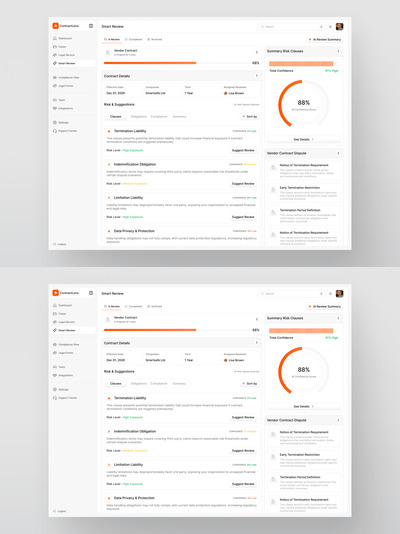400x534 pixels.
Task: Open the Summary Risk Clauses more-options menu, top mockup
Action: [x=338, y=51]
